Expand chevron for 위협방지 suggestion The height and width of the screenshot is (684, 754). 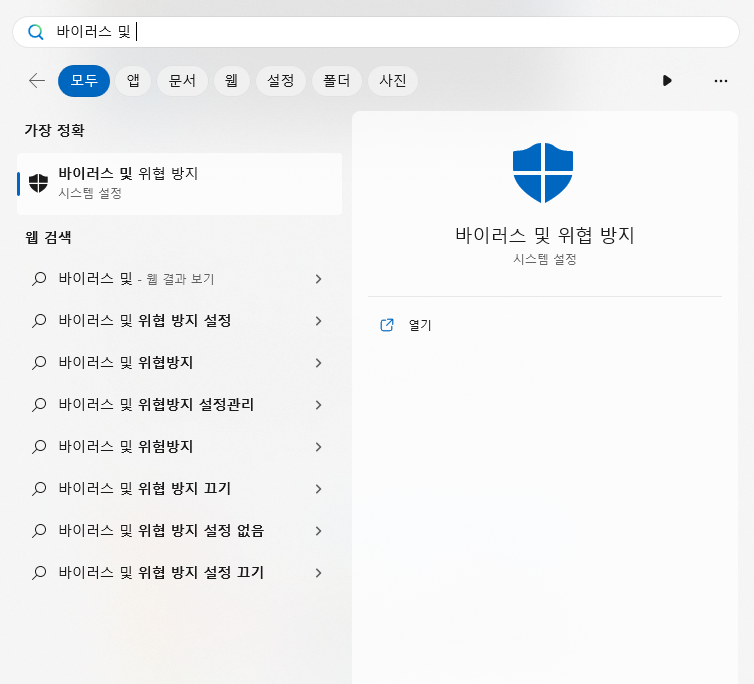click(x=318, y=363)
